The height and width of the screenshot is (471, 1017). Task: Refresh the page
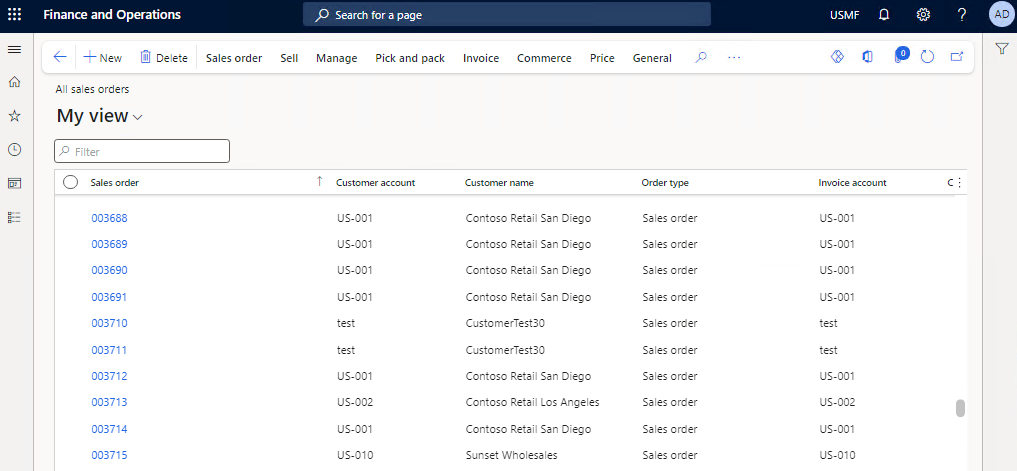tap(927, 57)
